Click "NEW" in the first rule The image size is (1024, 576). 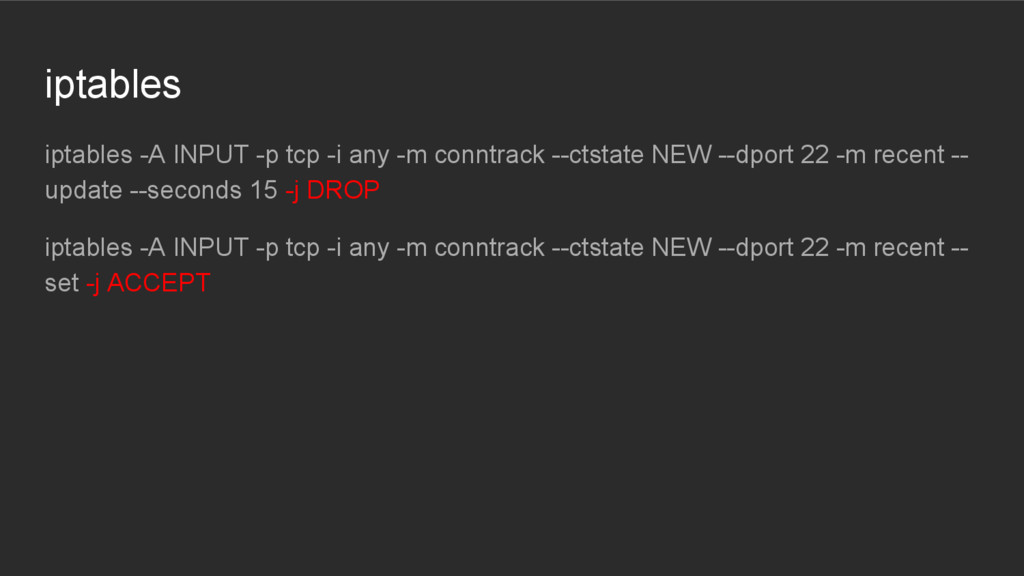click(x=681, y=155)
